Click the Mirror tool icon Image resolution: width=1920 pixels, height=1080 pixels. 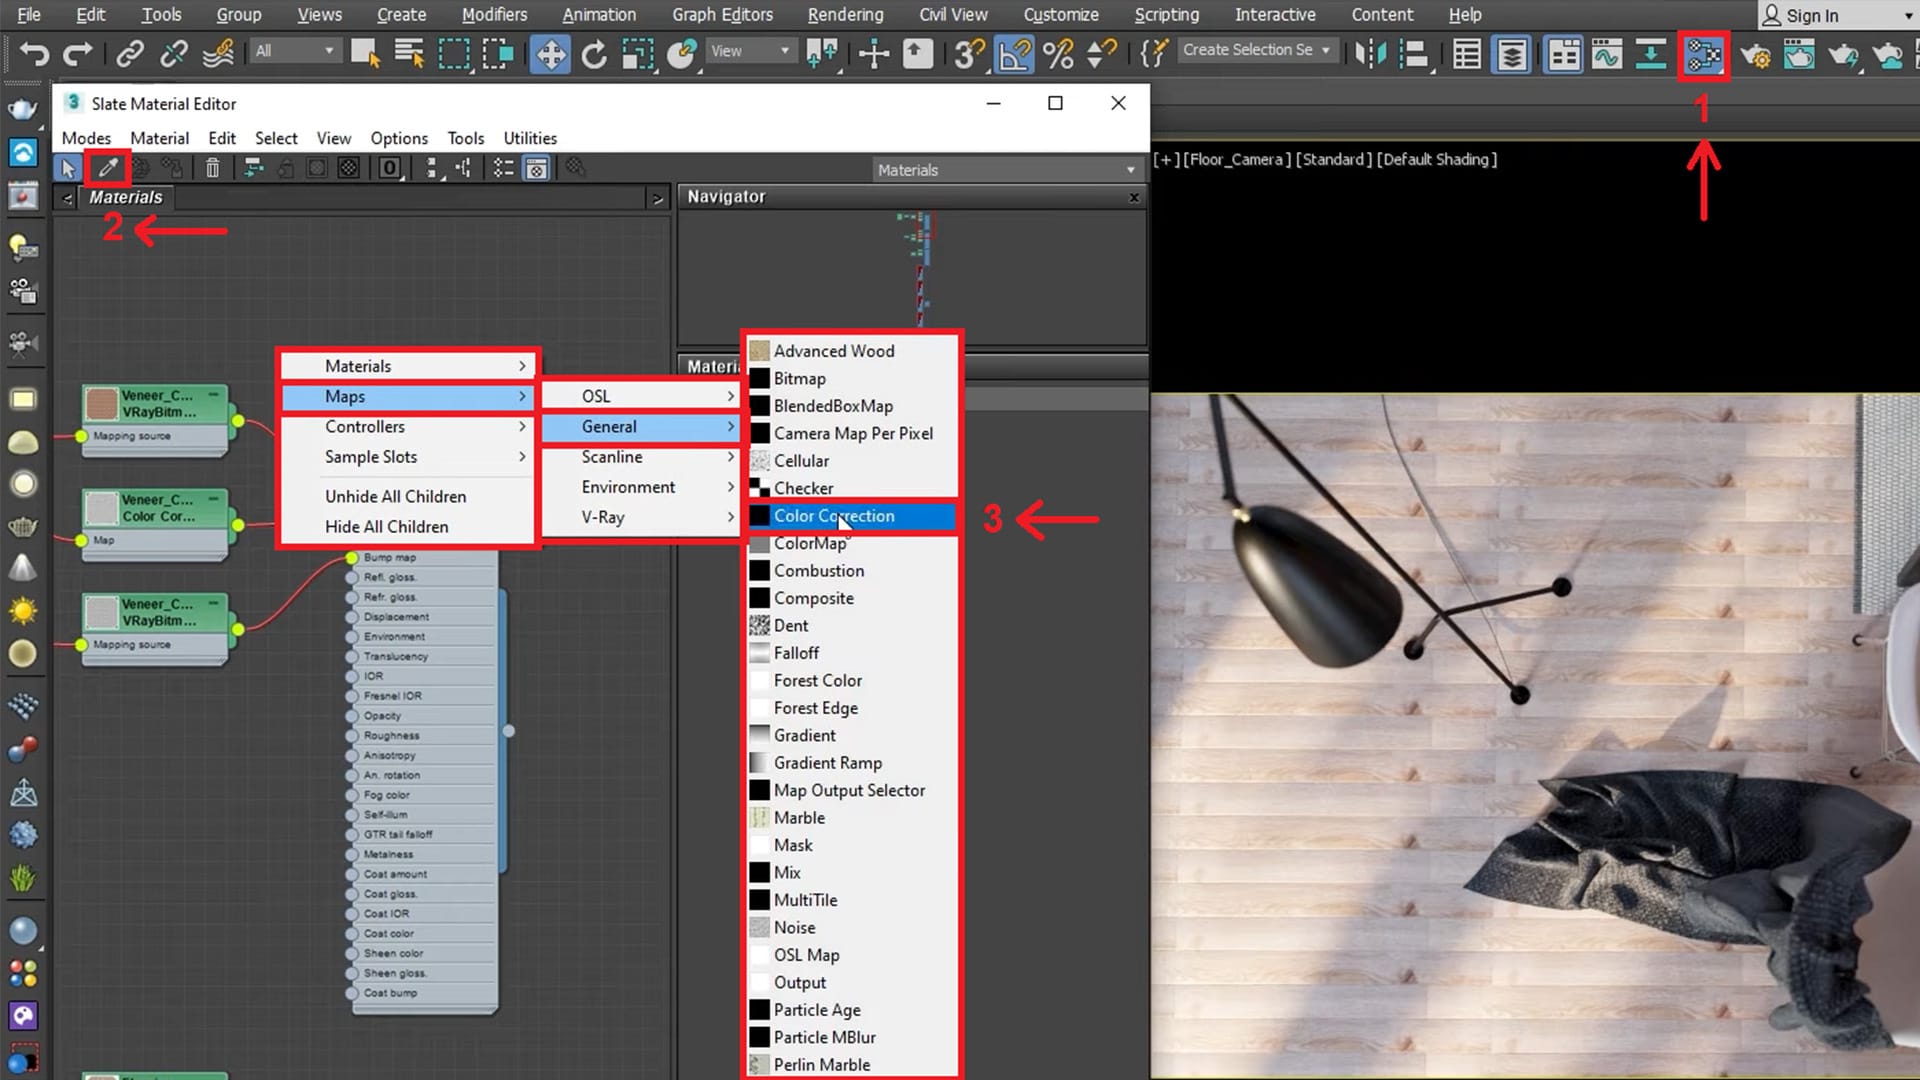tap(1370, 53)
